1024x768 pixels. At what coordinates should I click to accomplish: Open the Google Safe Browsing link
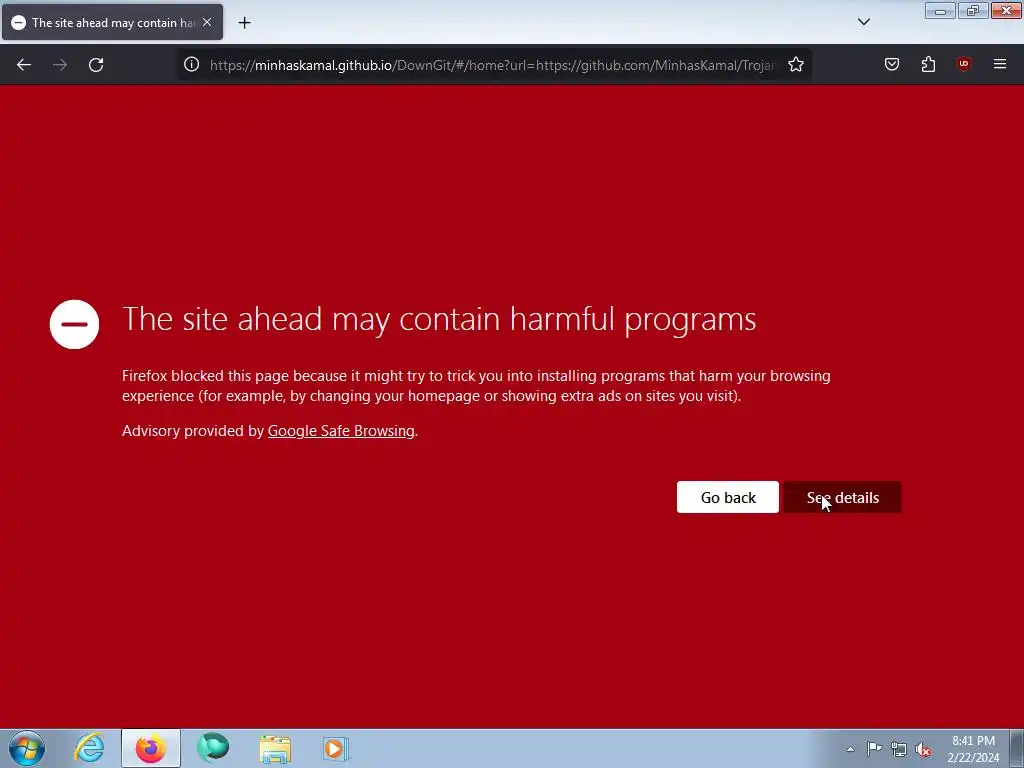tap(341, 431)
